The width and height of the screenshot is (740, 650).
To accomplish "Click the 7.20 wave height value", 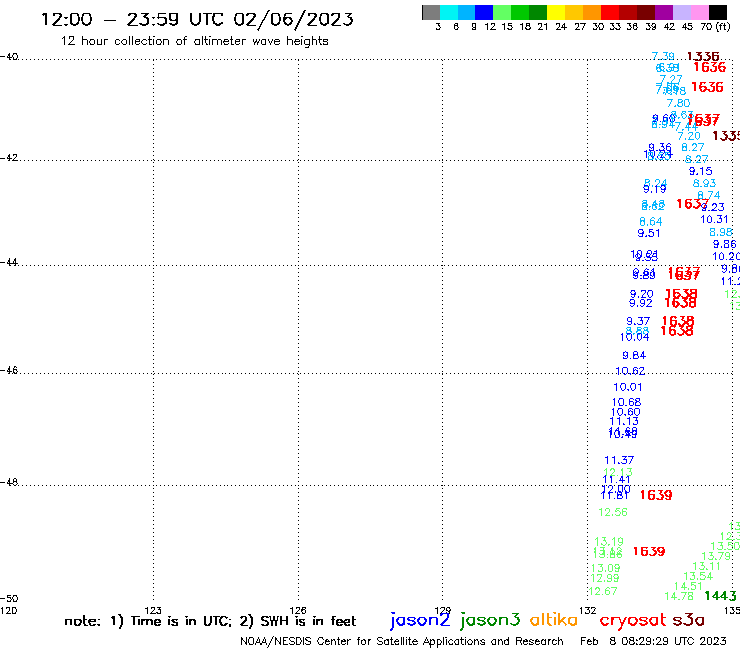I will coord(689,136).
